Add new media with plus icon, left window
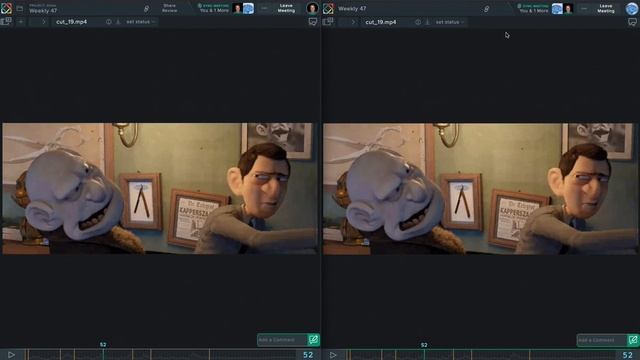The height and width of the screenshot is (360, 640). (21, 22)
